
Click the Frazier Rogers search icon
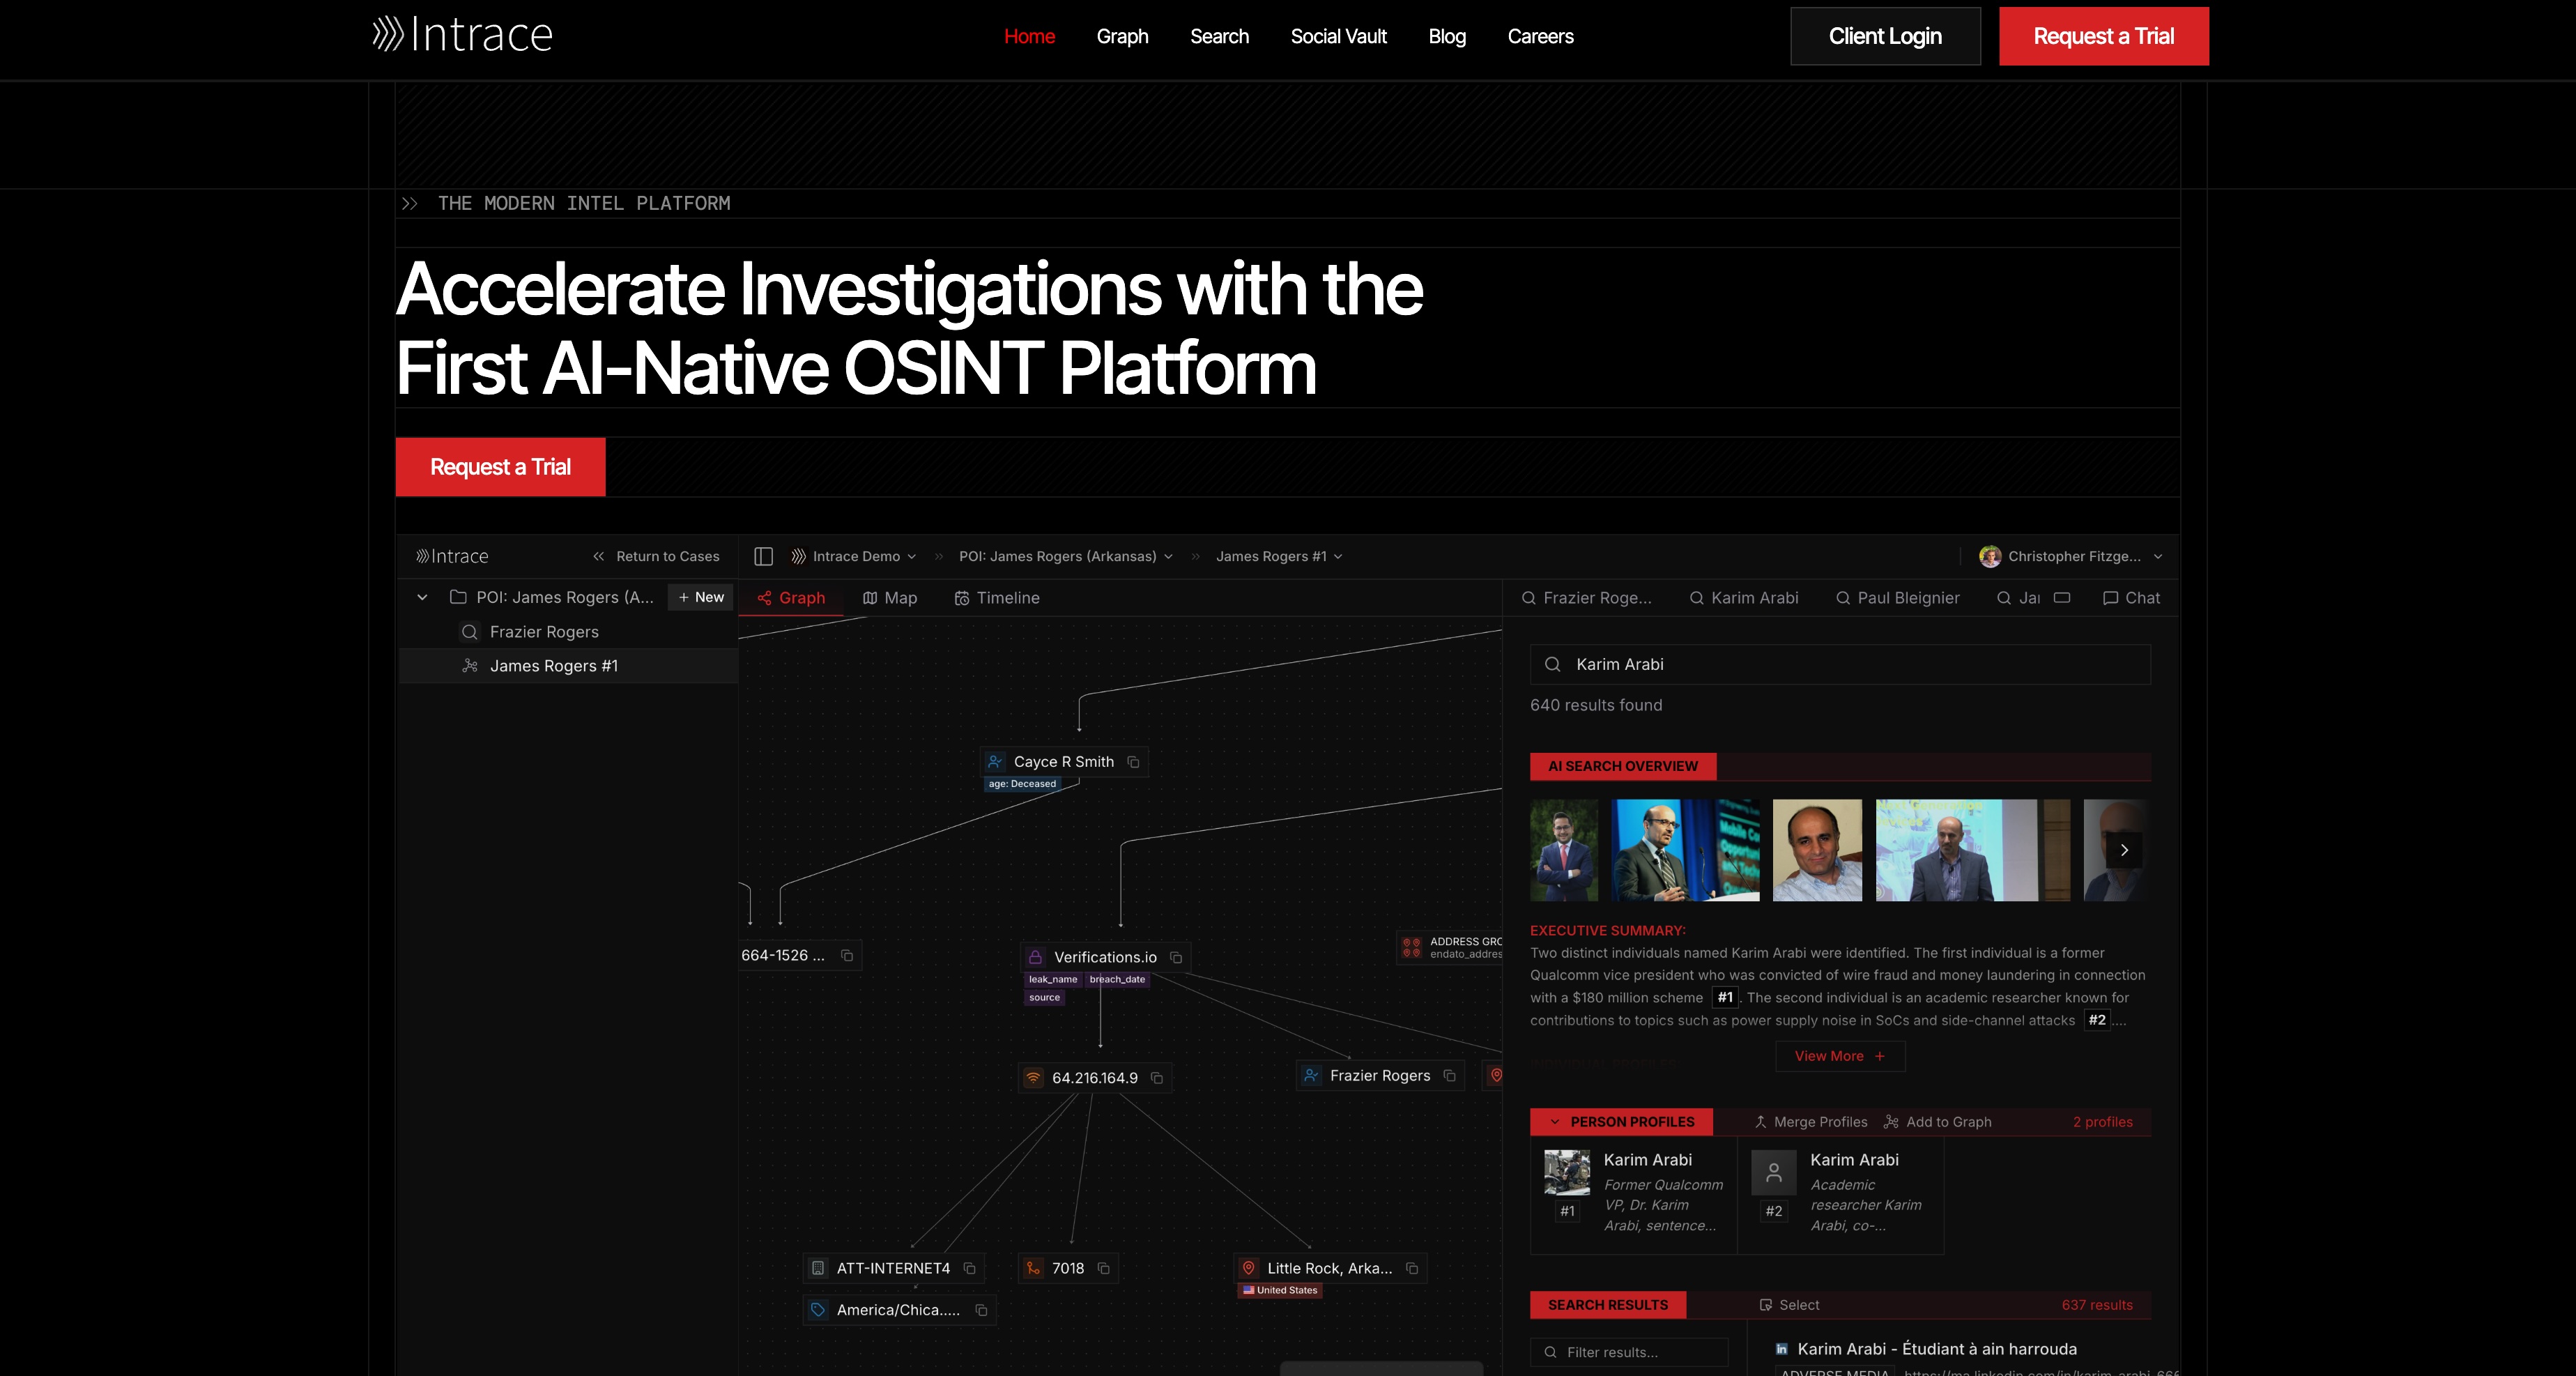[1529, 597]
